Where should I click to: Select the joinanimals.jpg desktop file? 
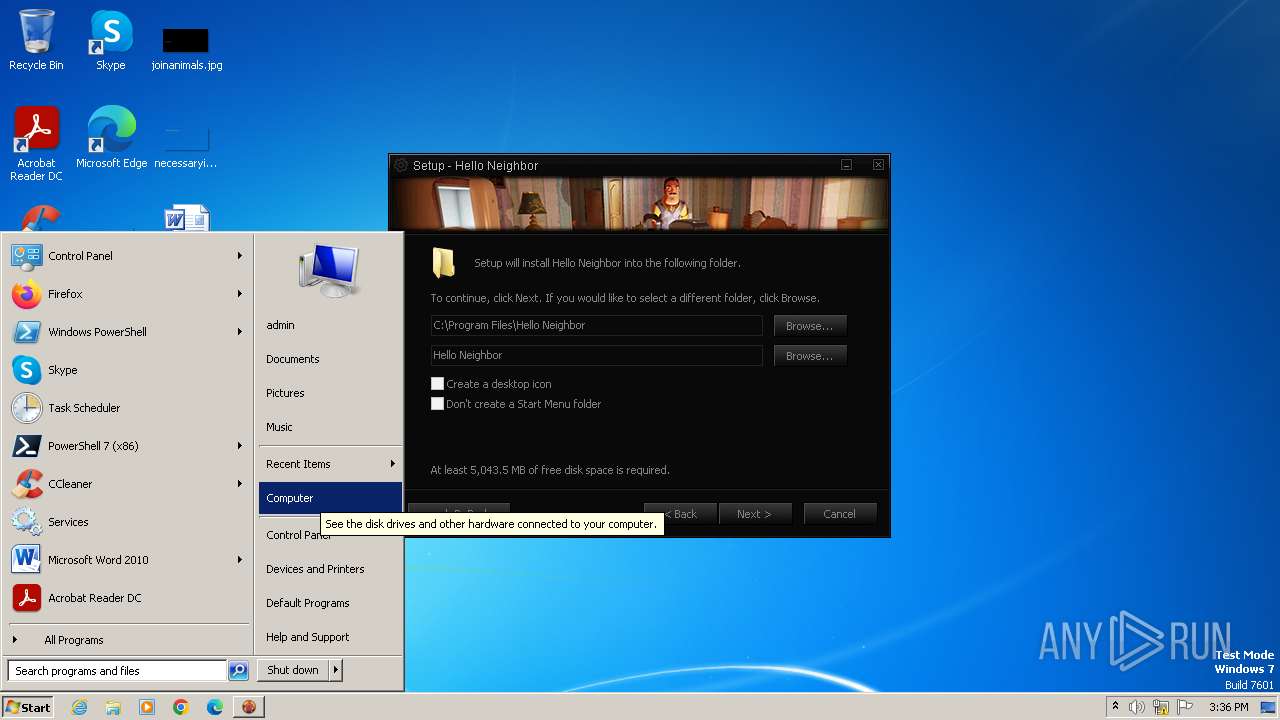coord(187,48)
